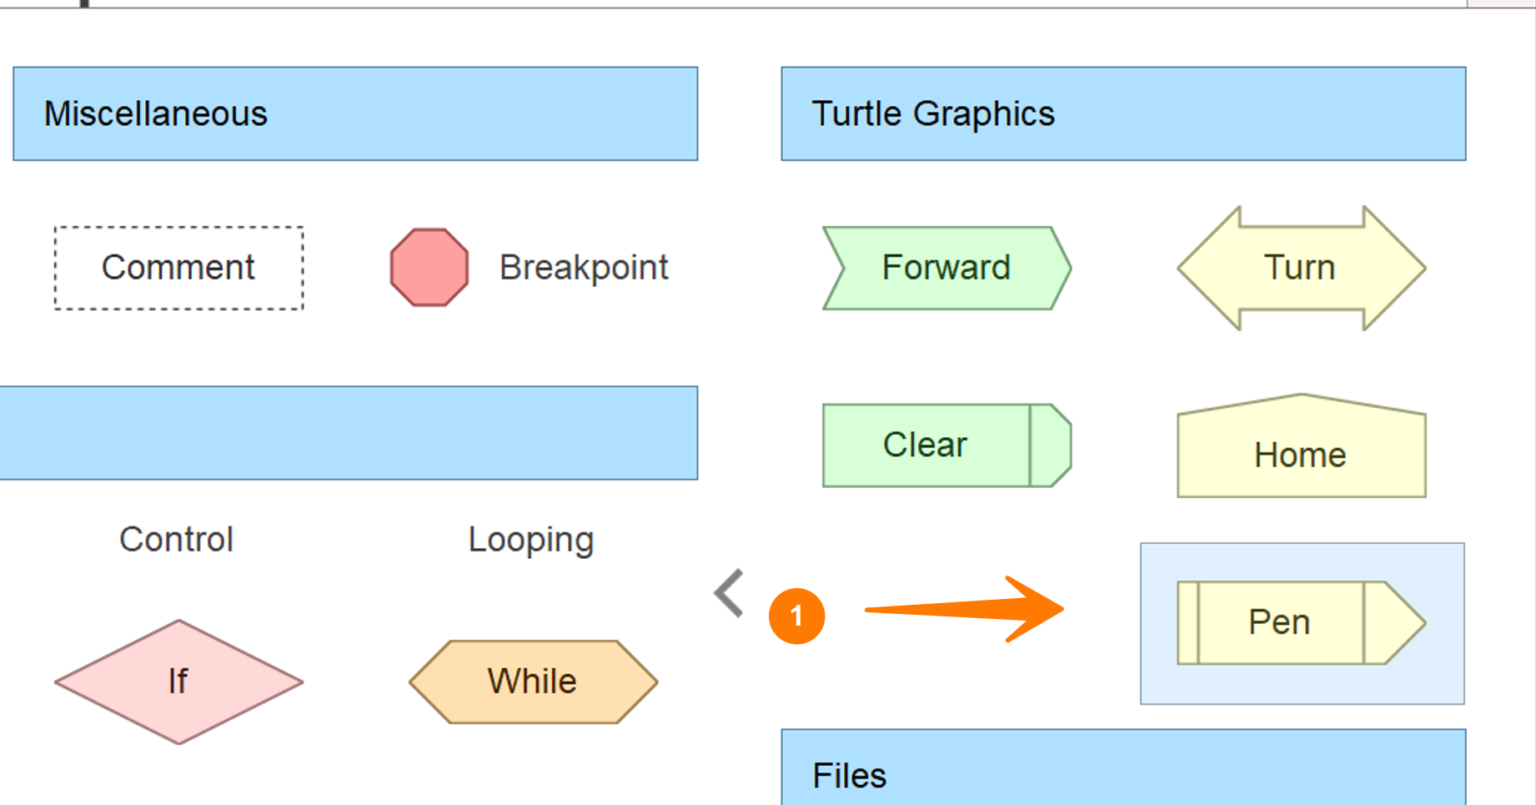Select the Pen block in Turtle Graphics
The width and height of the screenshot is (1536, 805).
pos(1300,621)
